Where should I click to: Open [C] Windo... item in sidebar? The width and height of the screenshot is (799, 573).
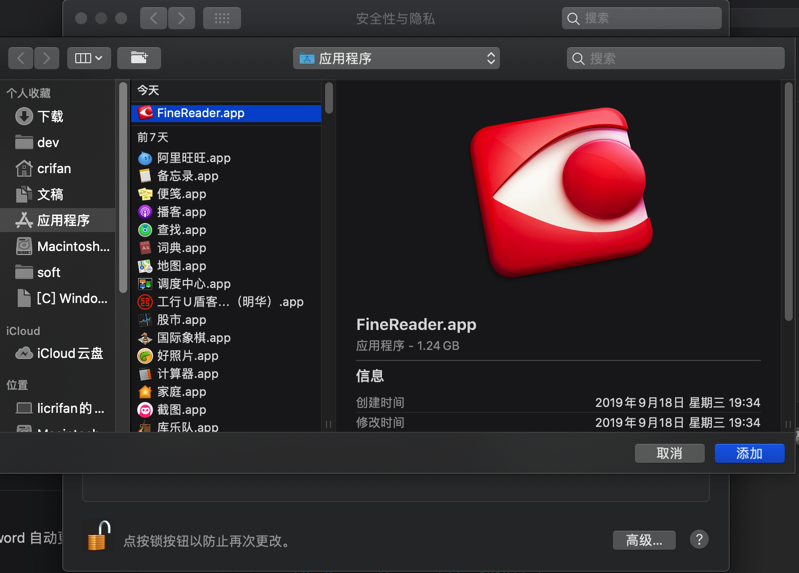coord(58,298)
